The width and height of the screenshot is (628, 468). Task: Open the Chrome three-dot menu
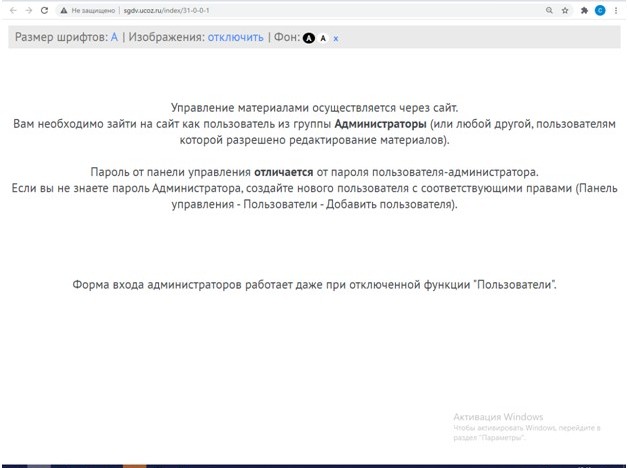(616, 10)
